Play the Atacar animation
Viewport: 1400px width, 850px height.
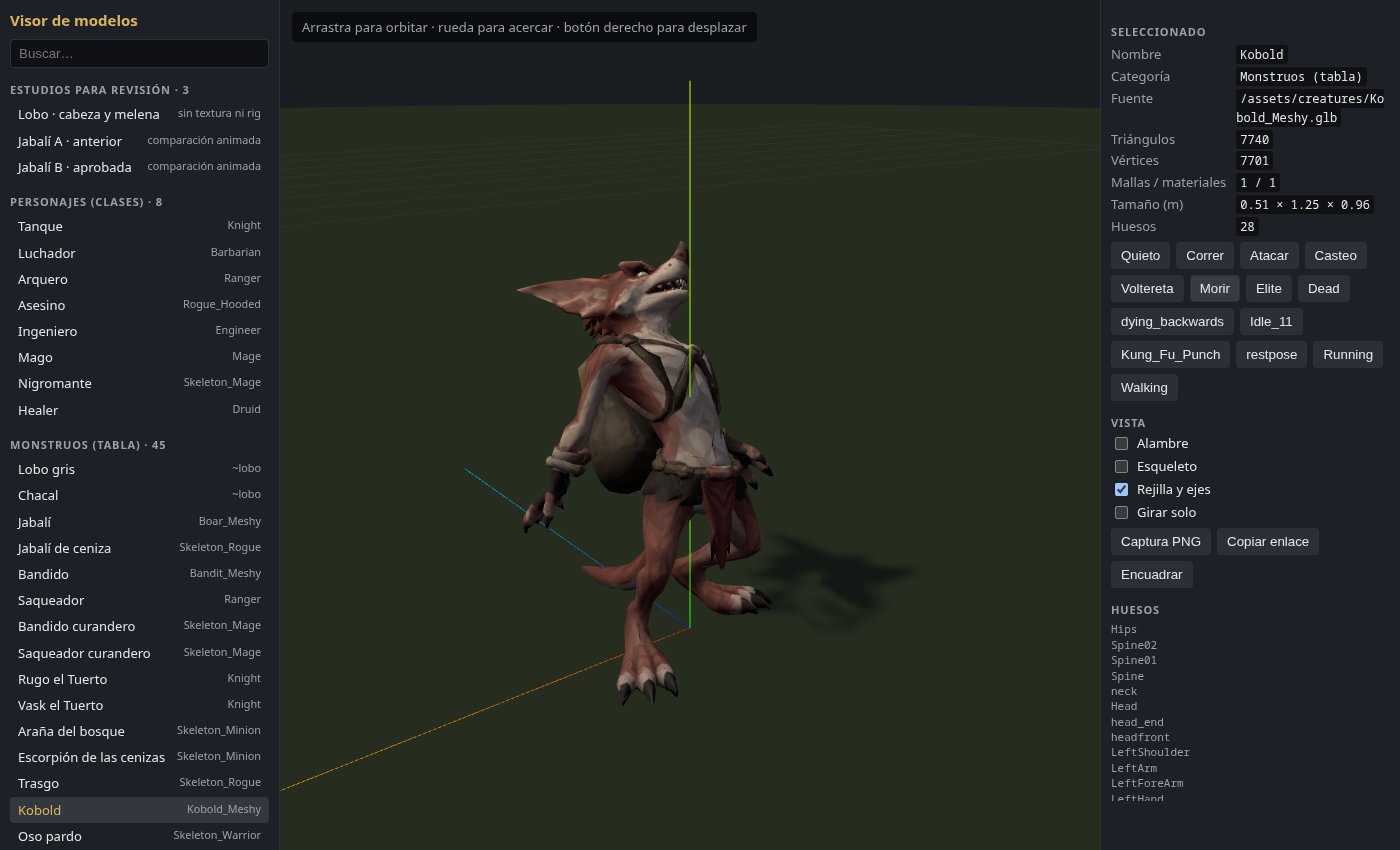click(x=1269, y=255)
